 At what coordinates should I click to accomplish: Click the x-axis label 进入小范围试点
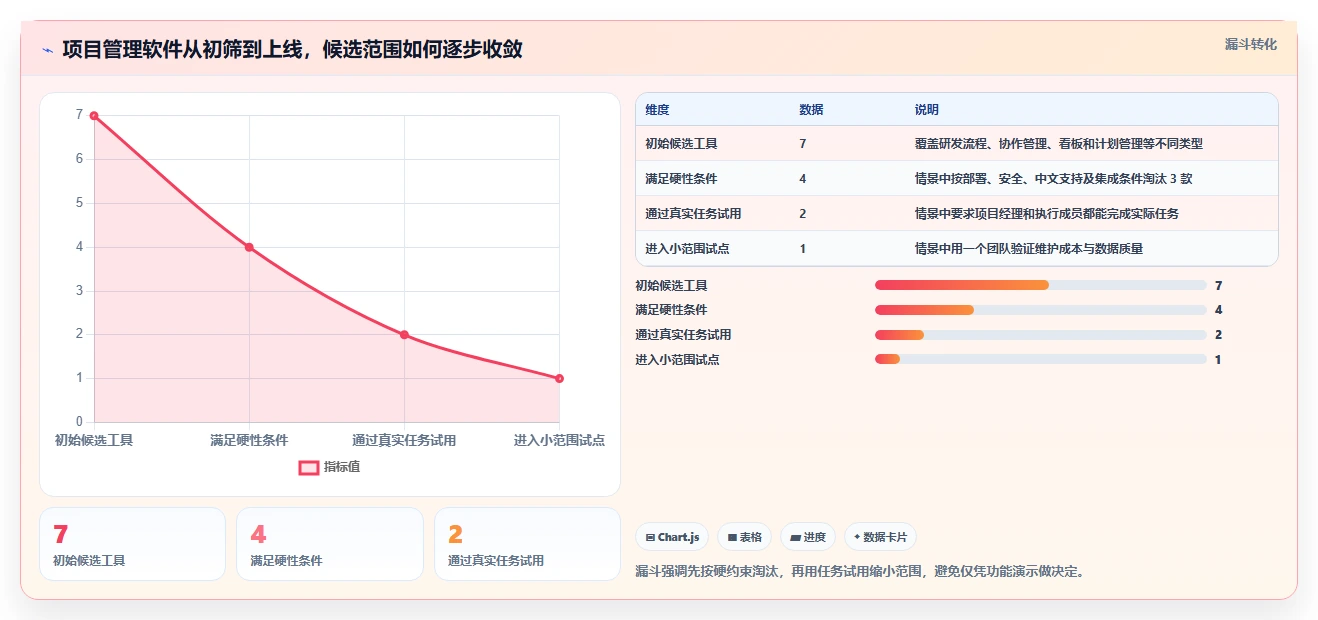tap(559, 440)
